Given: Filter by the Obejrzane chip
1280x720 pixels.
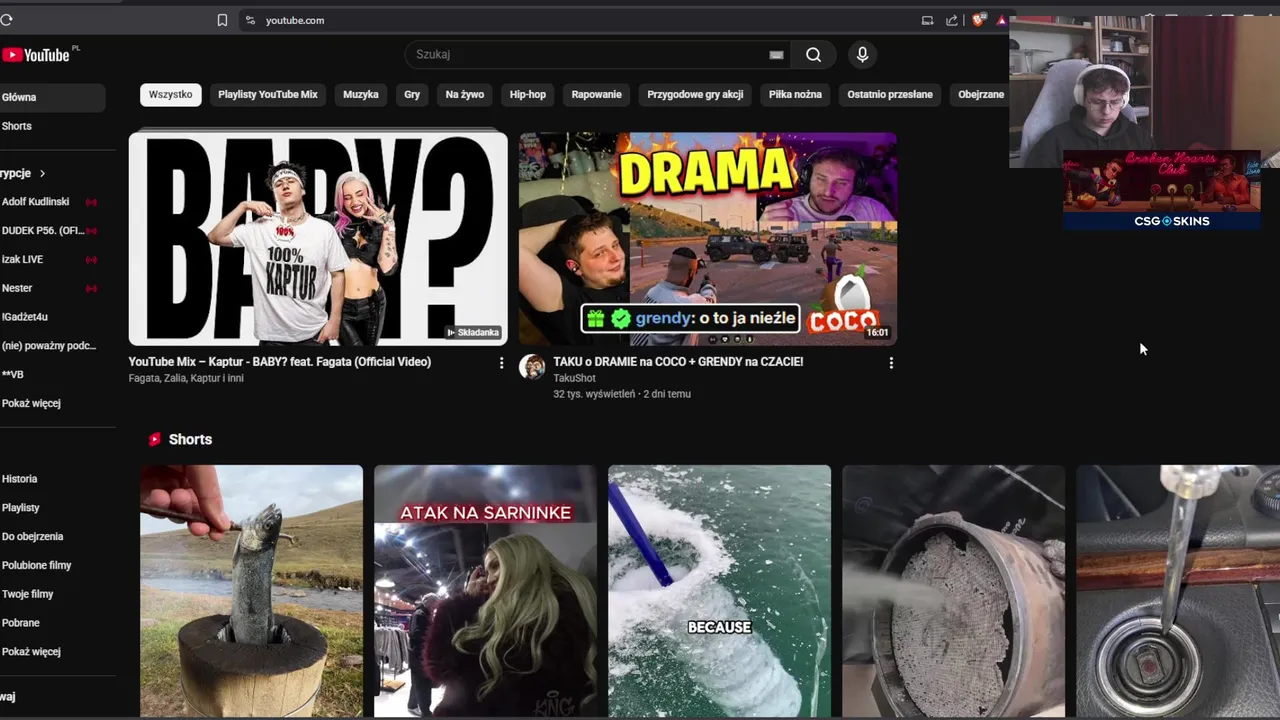Looking at the screenshot, I should pyautogui.click(x=981, y=94).
